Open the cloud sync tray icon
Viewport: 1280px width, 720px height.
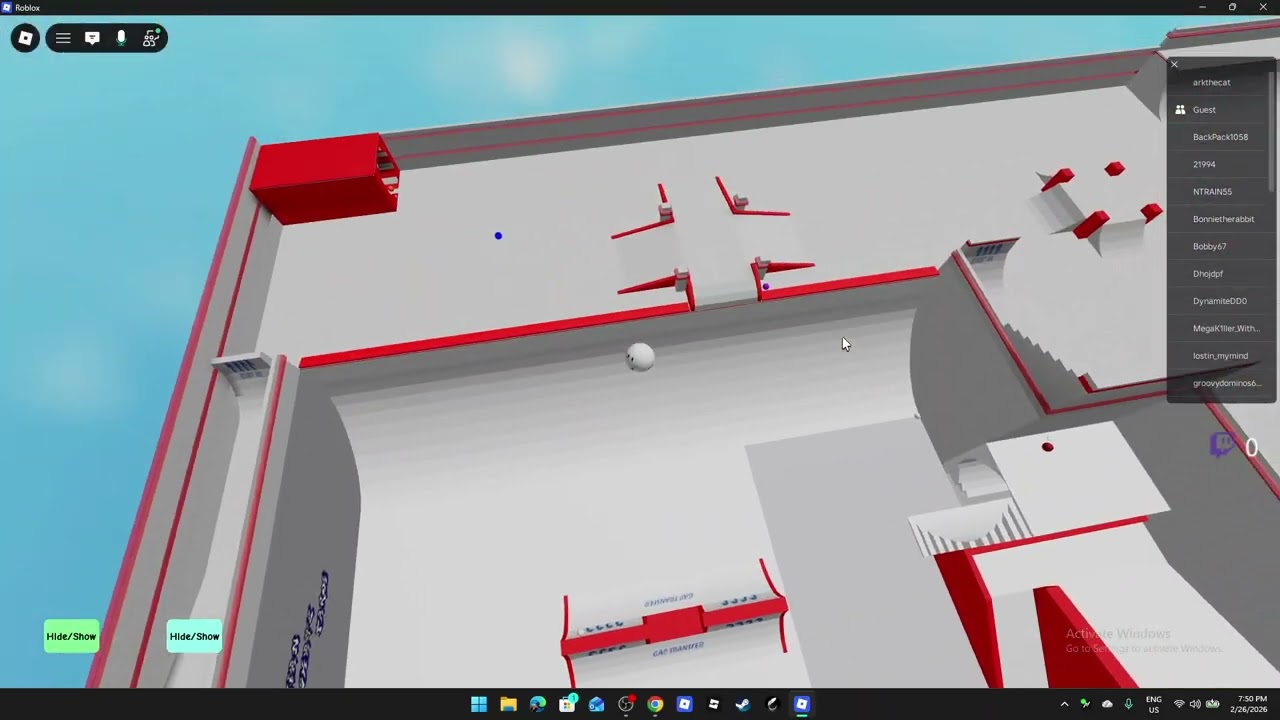point(1107,704)
